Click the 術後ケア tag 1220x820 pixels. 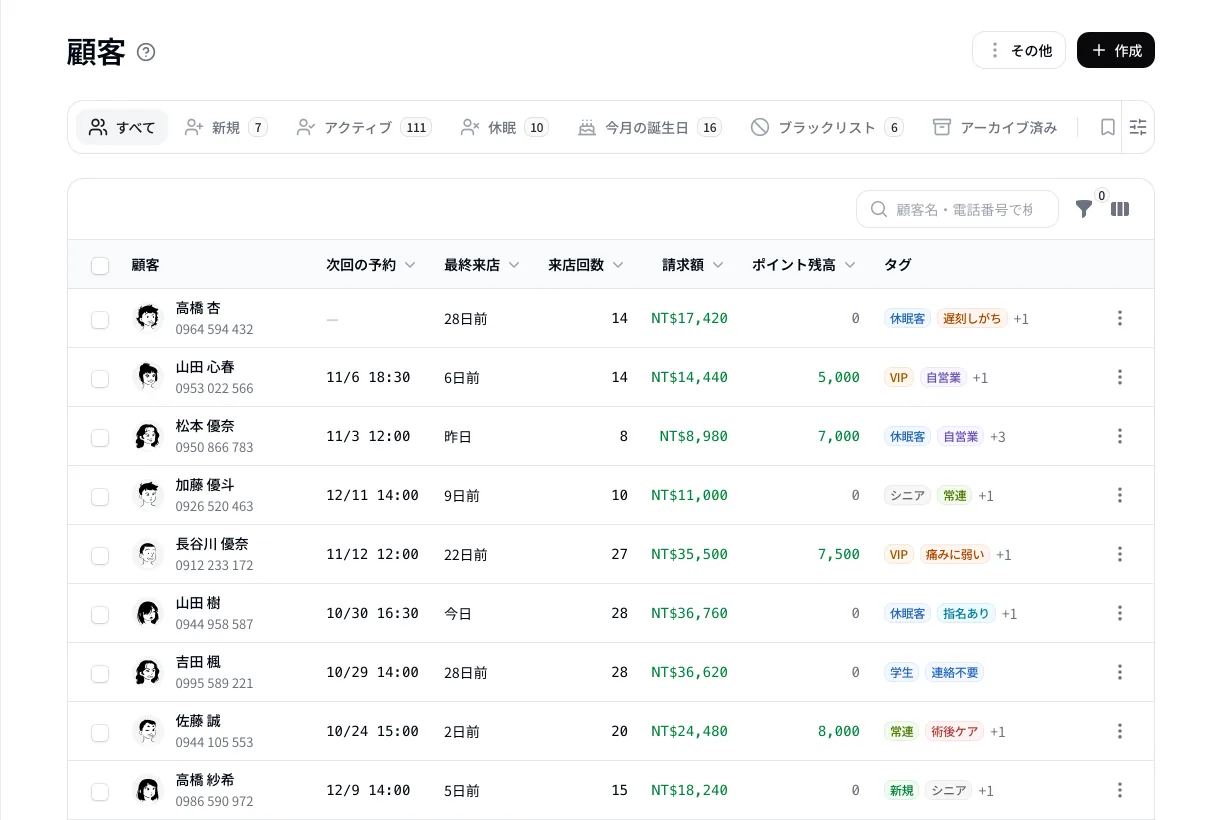[954, 731]
